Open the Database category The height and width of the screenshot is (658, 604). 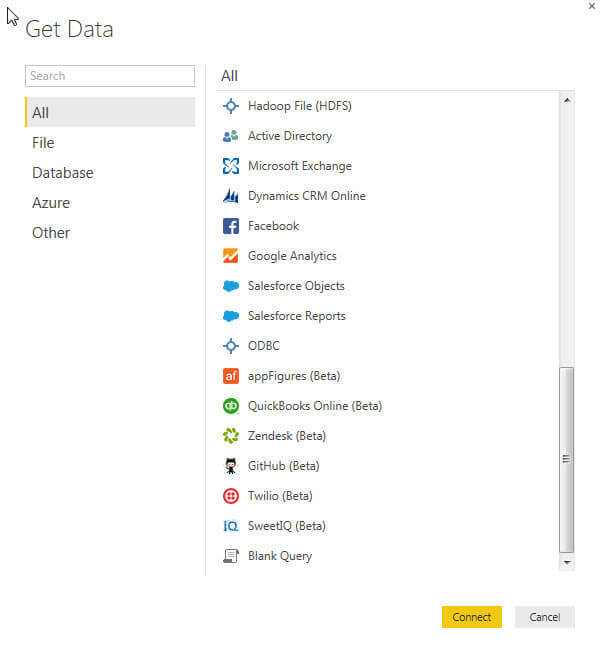[x=62, y=173]
